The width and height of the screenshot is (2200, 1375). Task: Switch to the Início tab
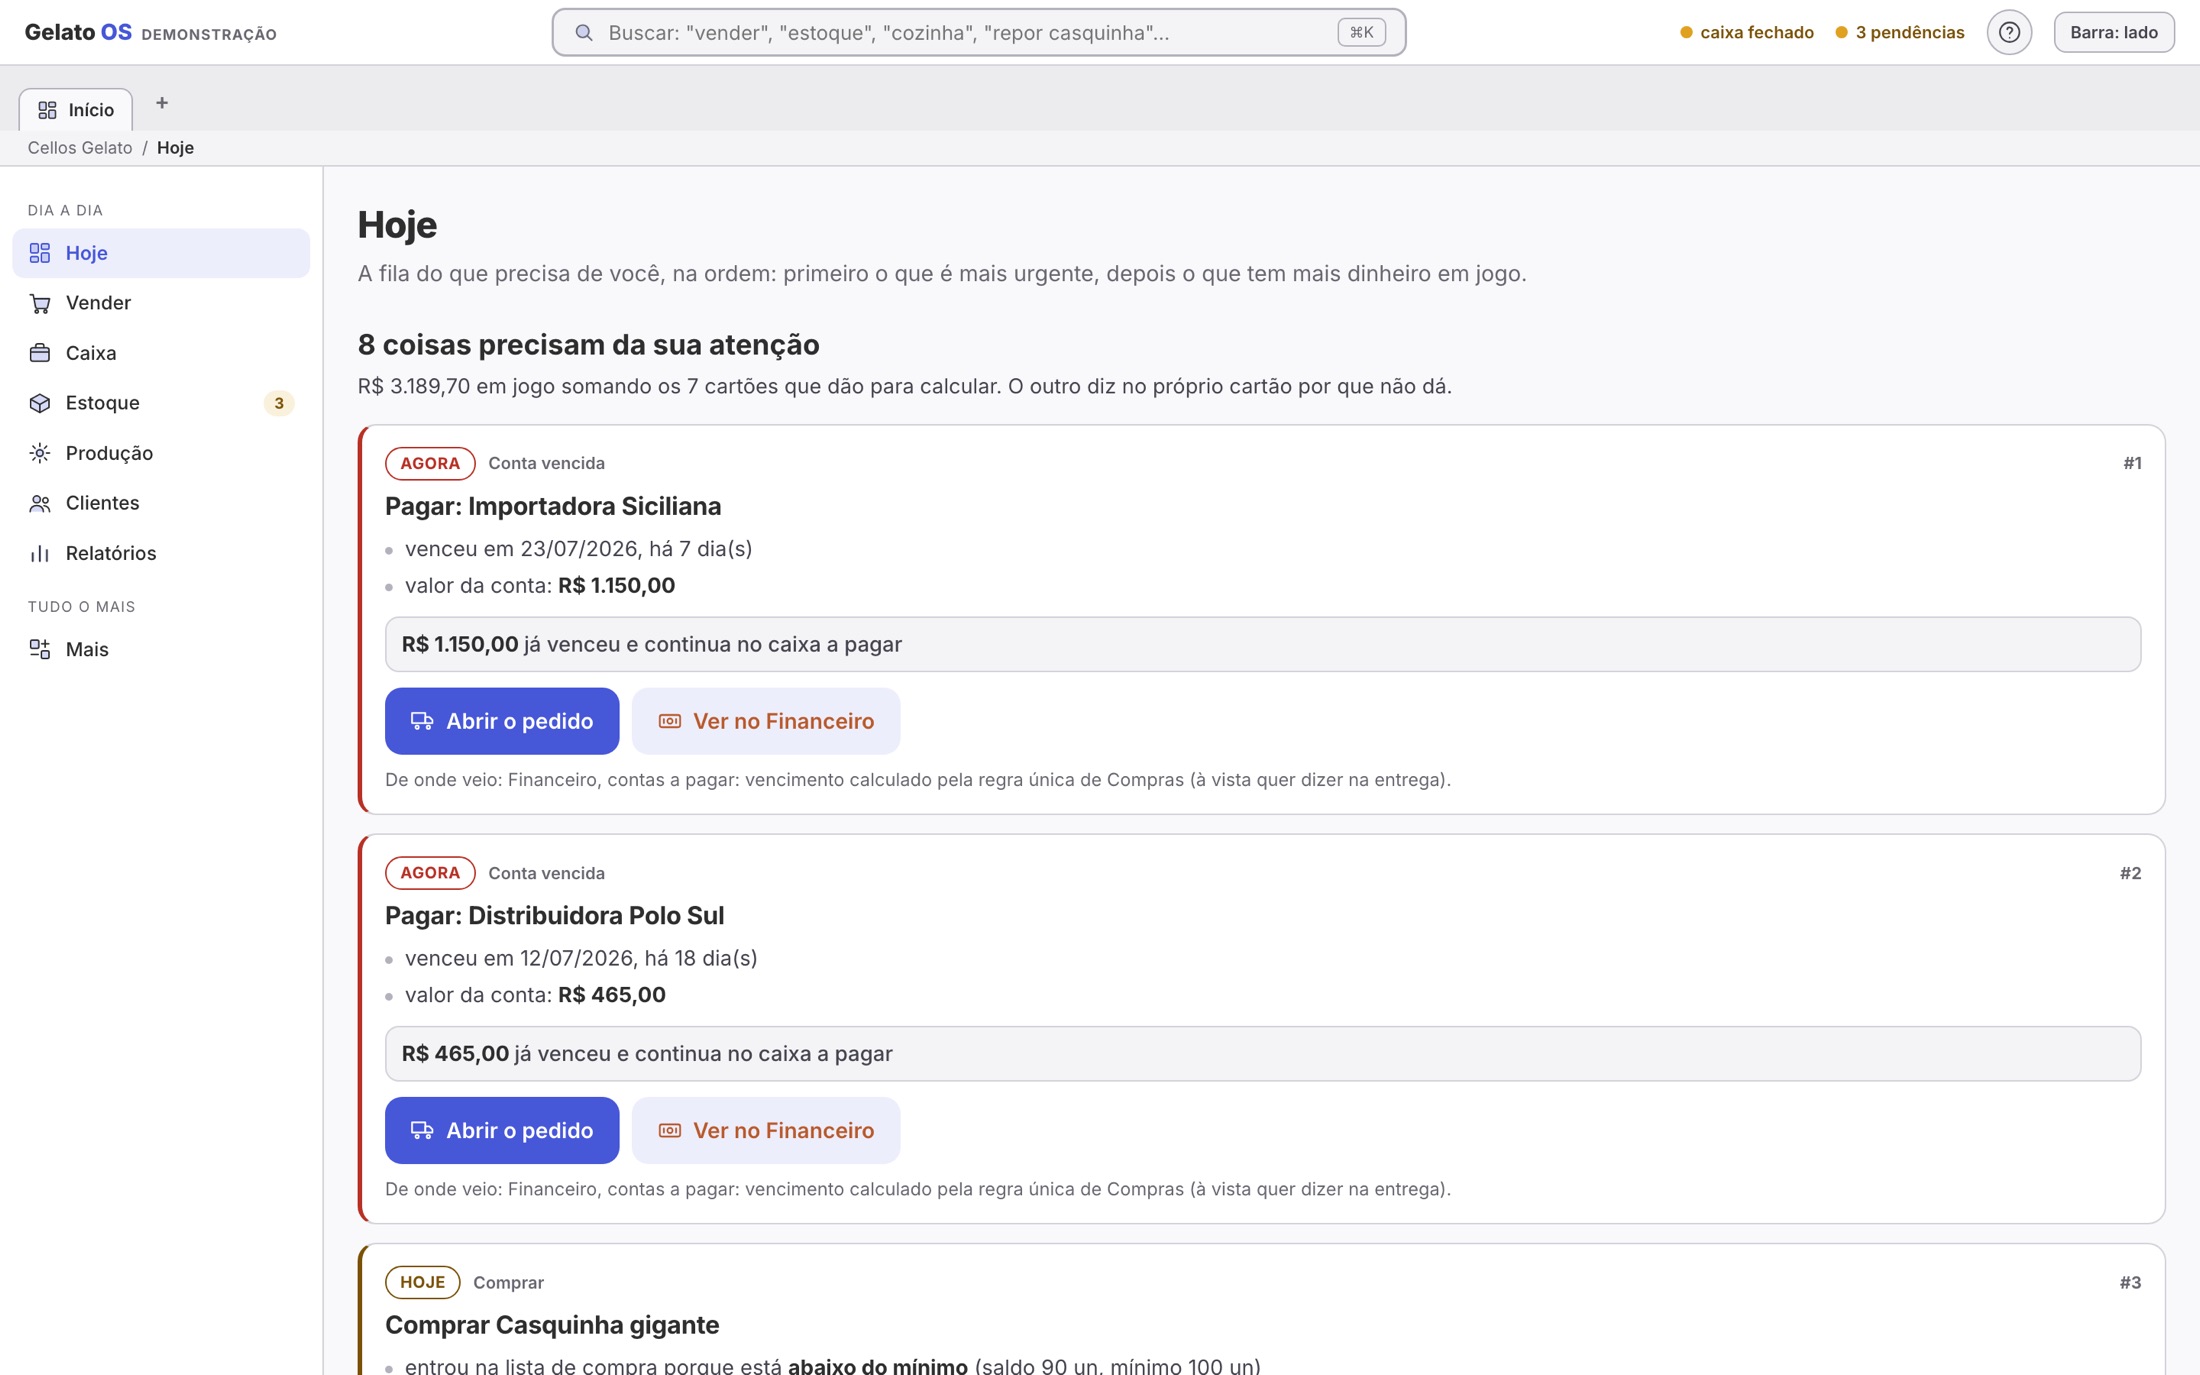[x=76, y=110]
